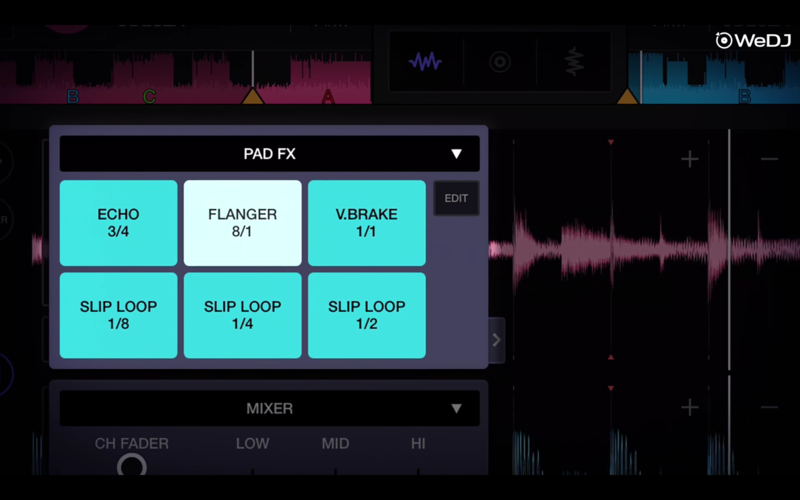This screenshot has height=500, width=800.
Task: Select the vertical waveform view icon
Action: point(573,62)
